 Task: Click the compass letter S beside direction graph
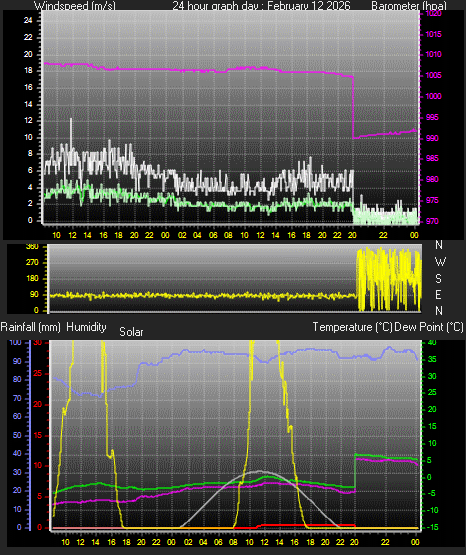(x=438, y=279)
